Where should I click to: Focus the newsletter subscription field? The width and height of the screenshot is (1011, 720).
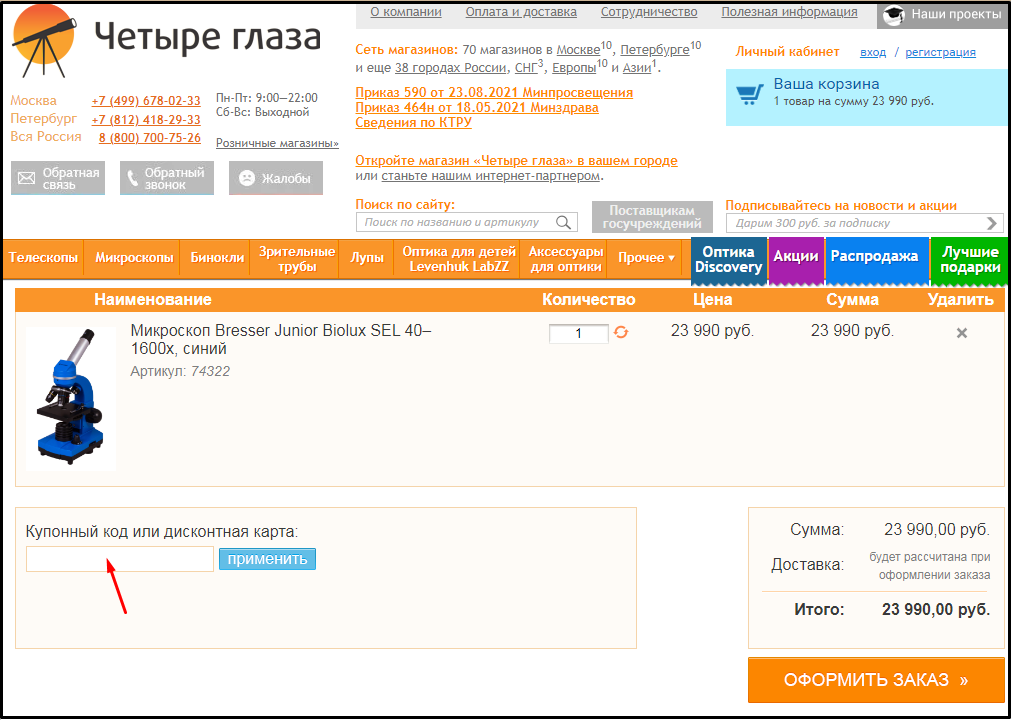tap(865, 223)
